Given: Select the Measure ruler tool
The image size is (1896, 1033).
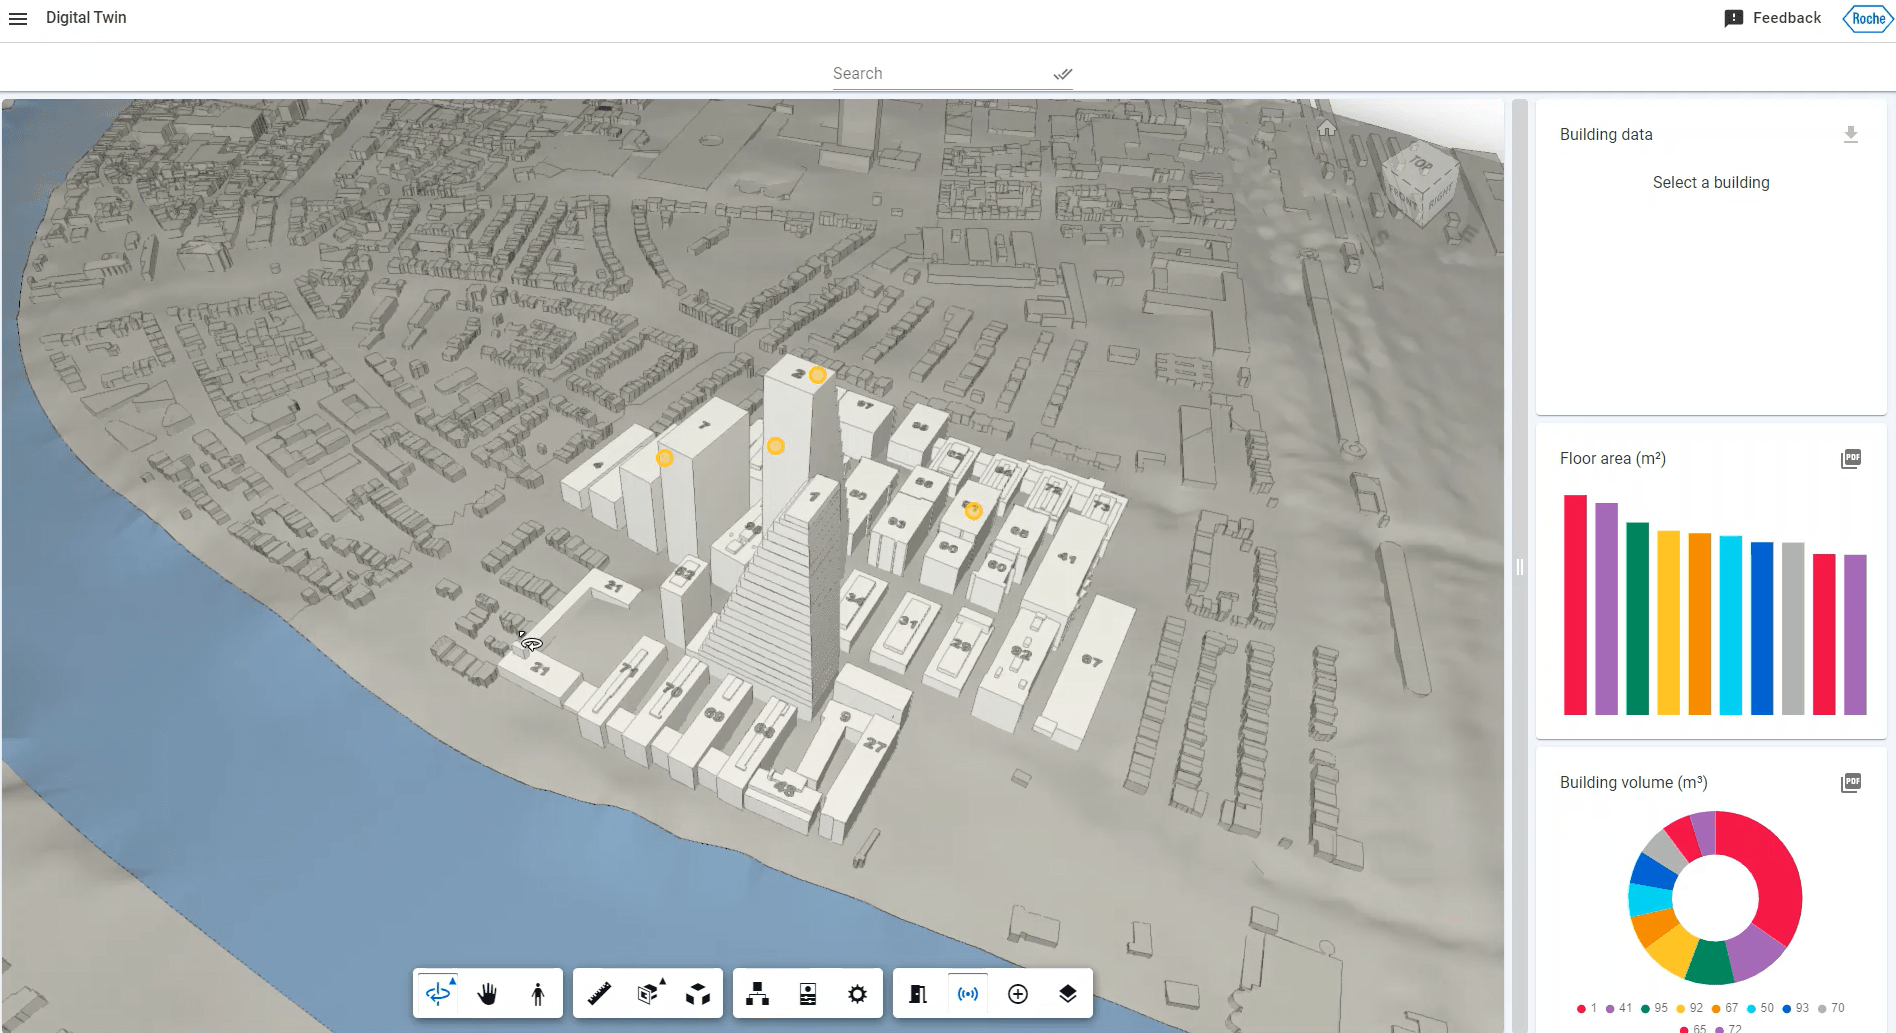Looking at the screenshot, I should click(x=599, y=993).
